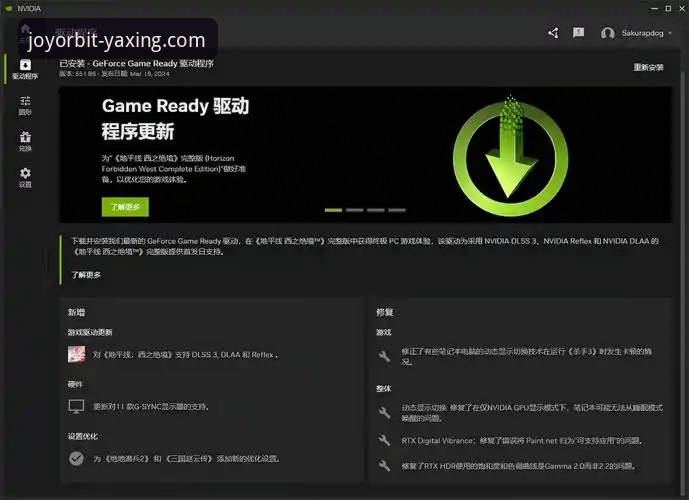Select the first banner carousel indicator
Image resolution: width=689 pixels, height=500 pixels.
click(x=334, y=210)
